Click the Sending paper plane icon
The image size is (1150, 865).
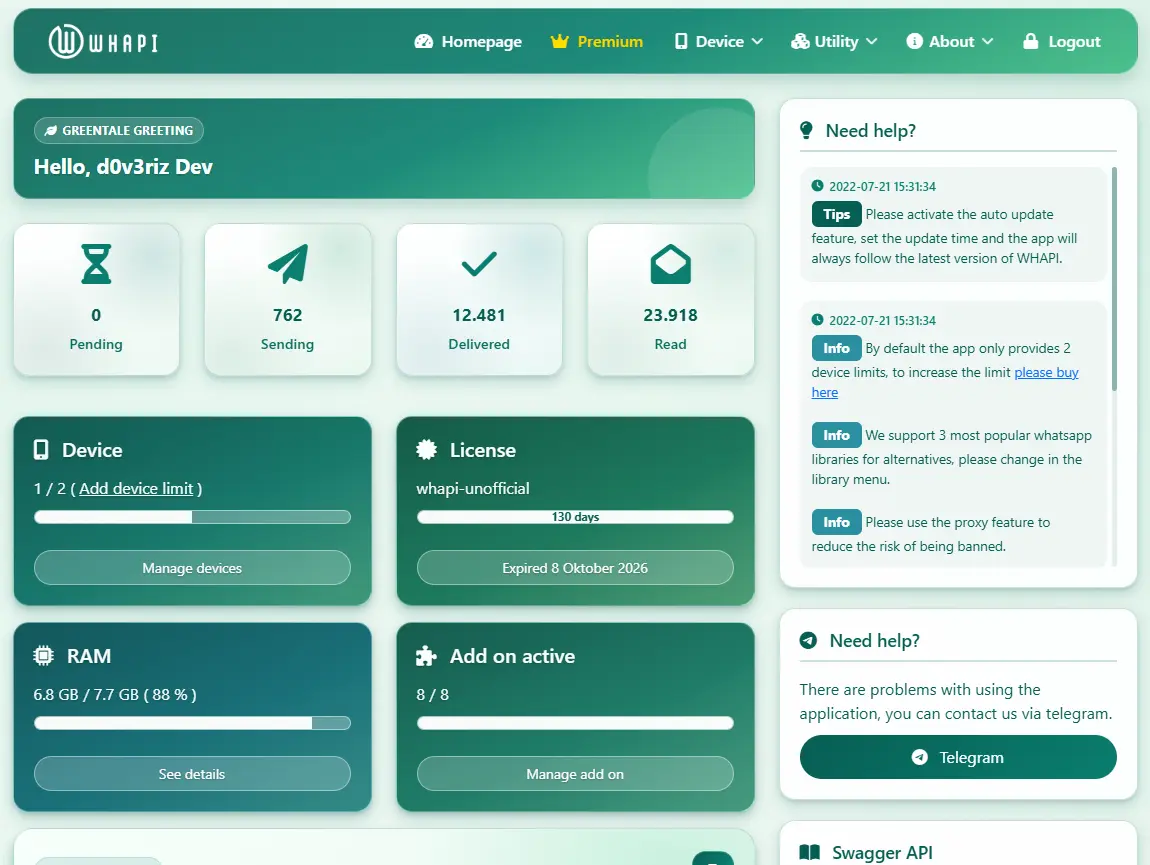point(288,264)
